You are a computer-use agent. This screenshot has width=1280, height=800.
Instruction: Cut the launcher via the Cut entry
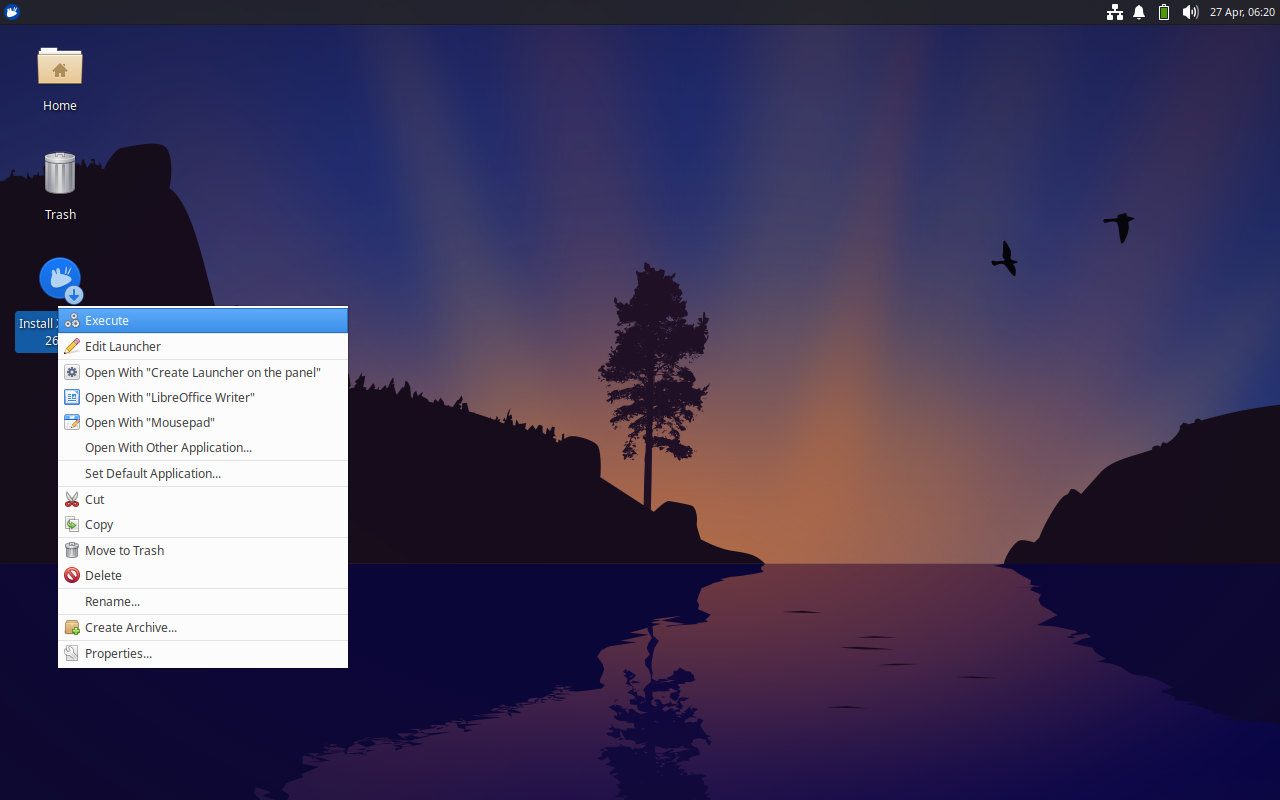tap(203, 499)
